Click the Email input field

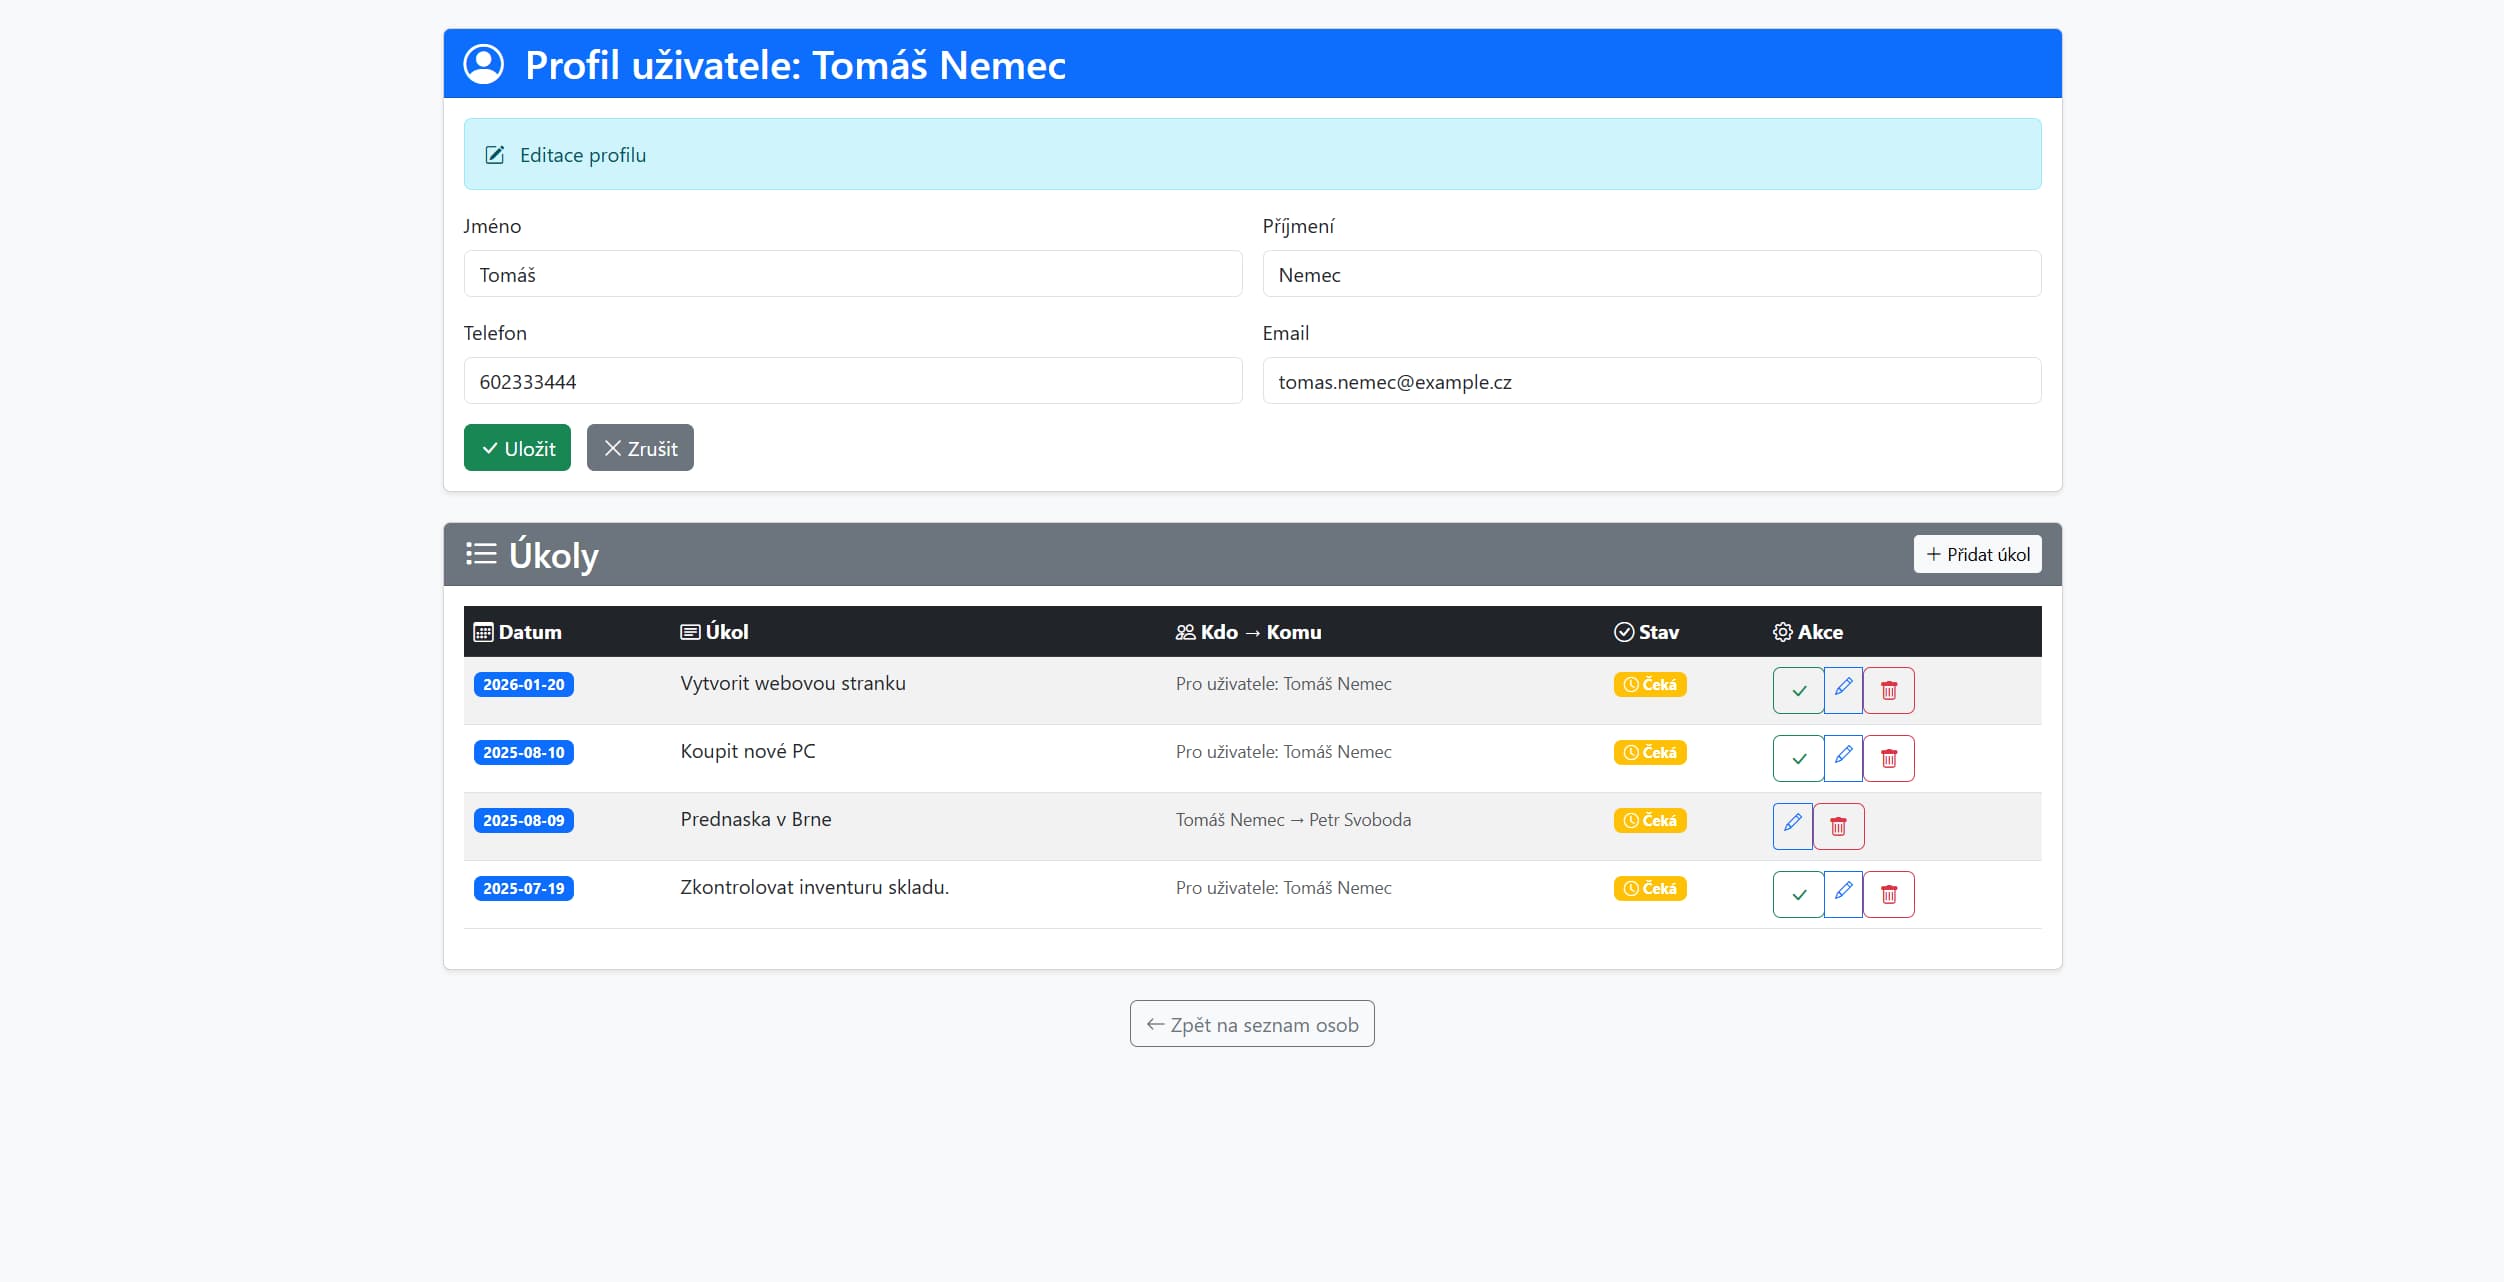(1651, 381)
